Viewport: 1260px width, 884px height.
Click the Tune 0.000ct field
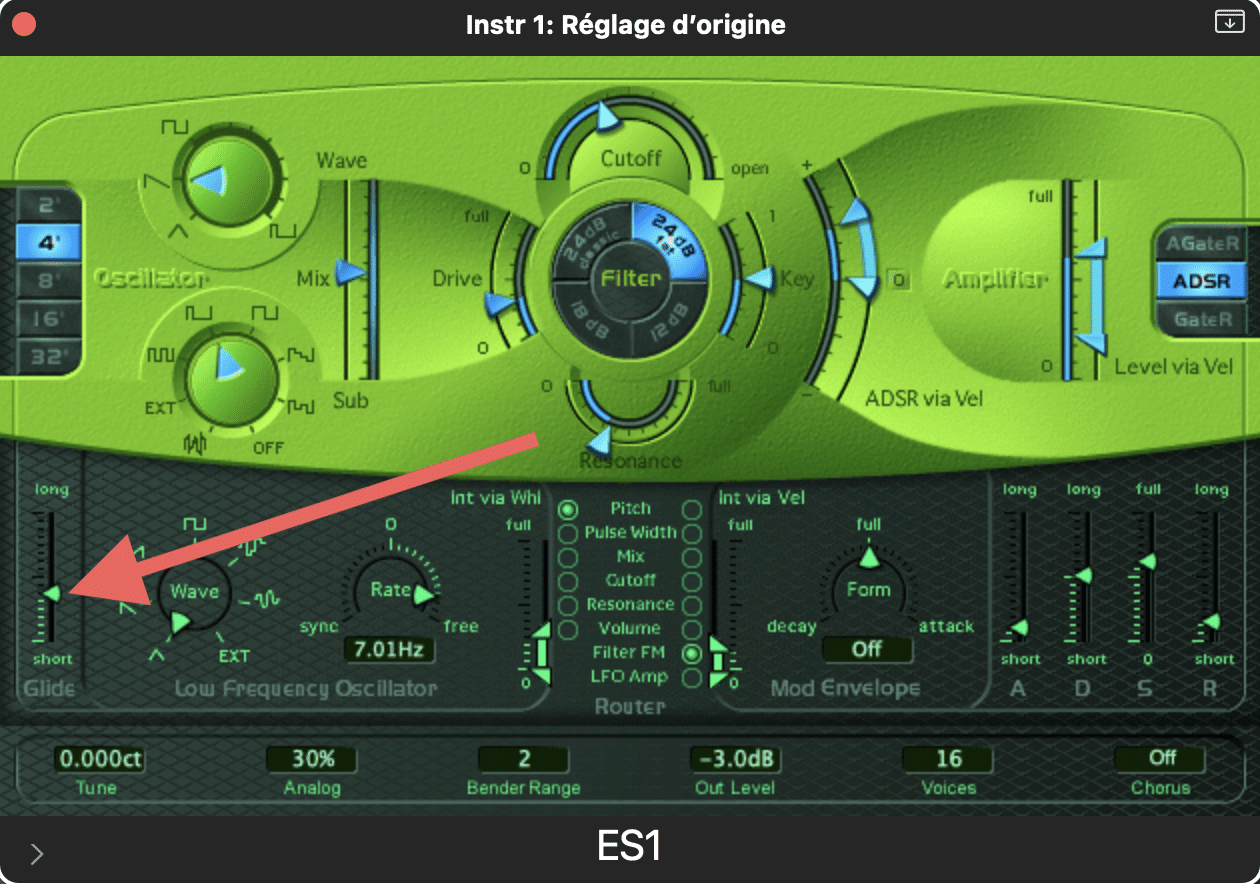pos(98,759)
